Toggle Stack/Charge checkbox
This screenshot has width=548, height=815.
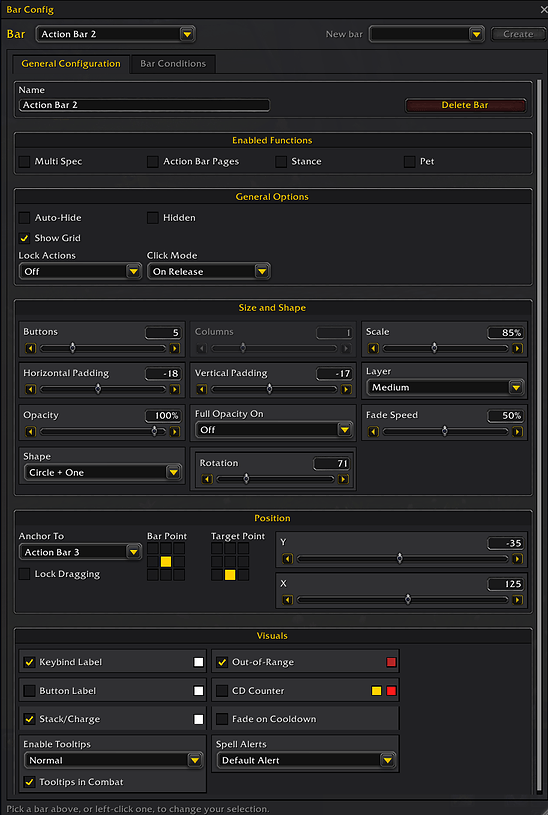tap(30, 719)
